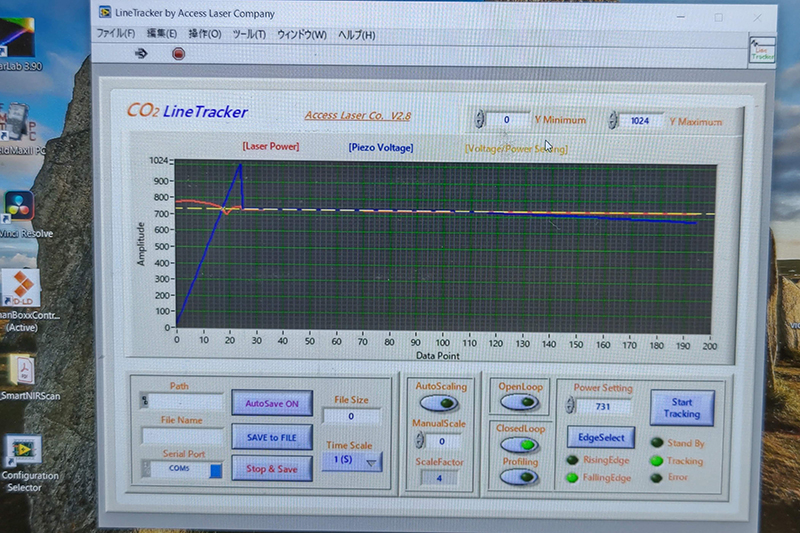Click the AutoSave ON button
The image size is (800, 533).
272,403
